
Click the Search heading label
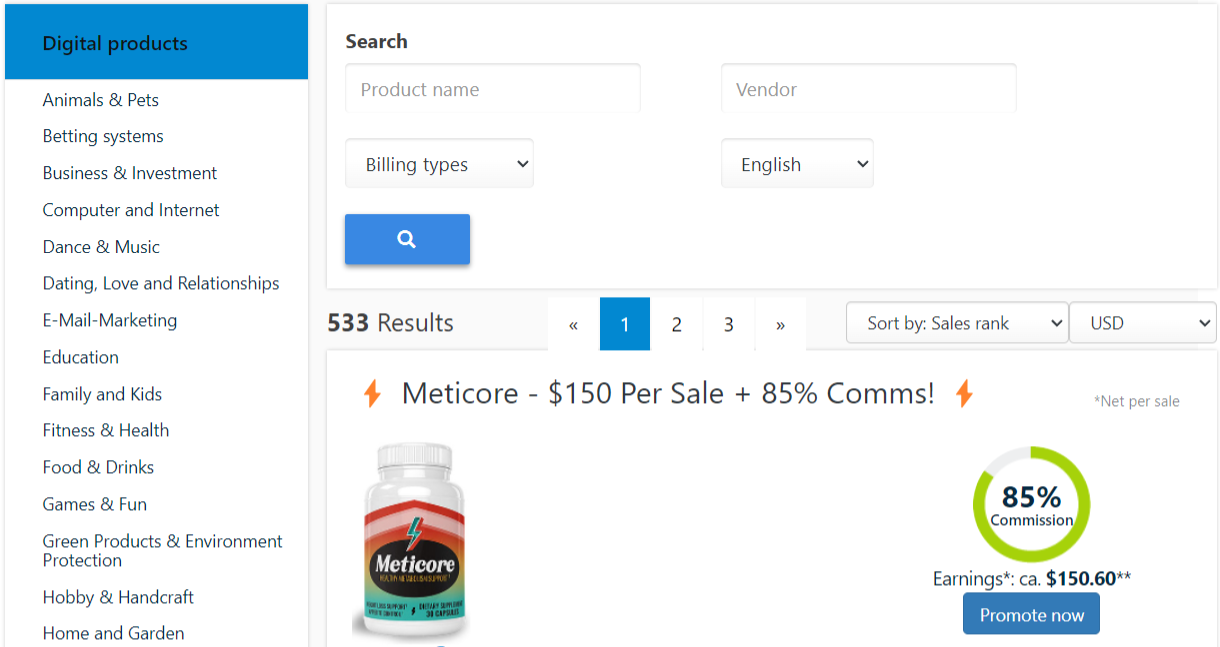[376, 41]
